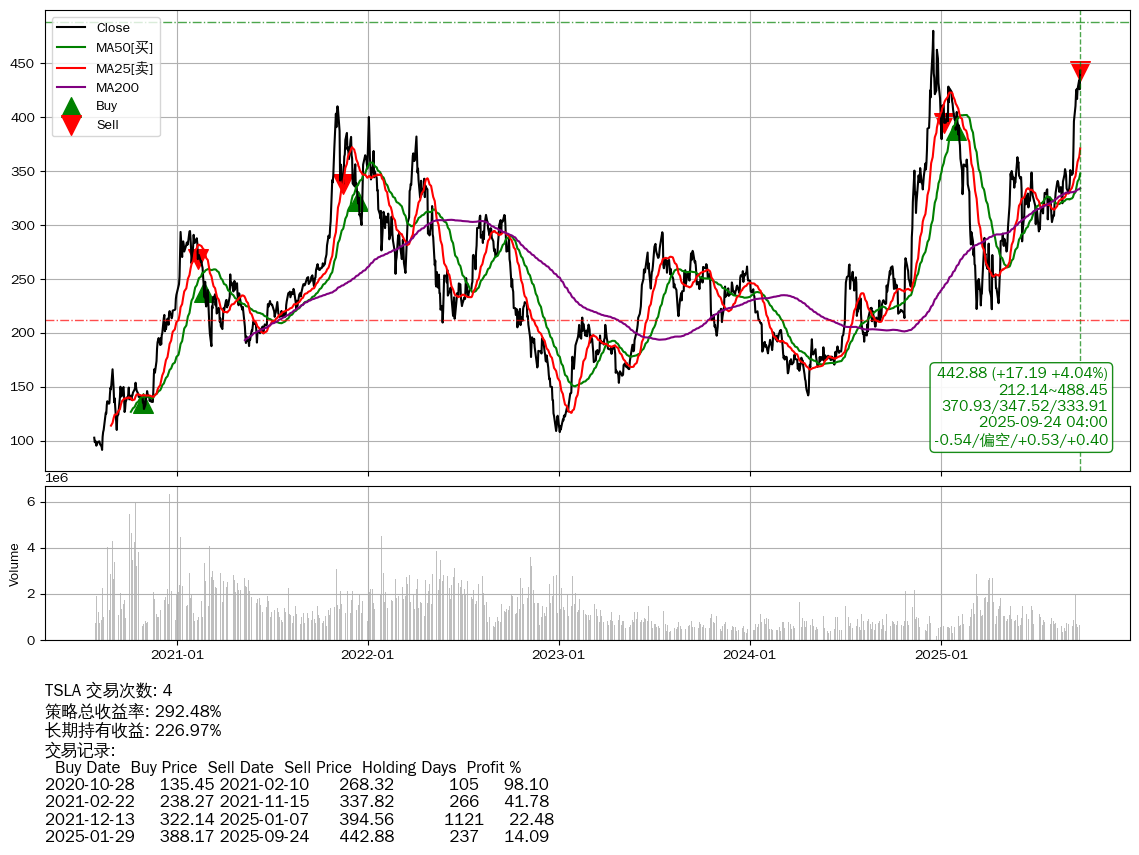Click the 442.88 price line in the info box
Viewport: 1139px width, 855px height.
point(1022,372)
